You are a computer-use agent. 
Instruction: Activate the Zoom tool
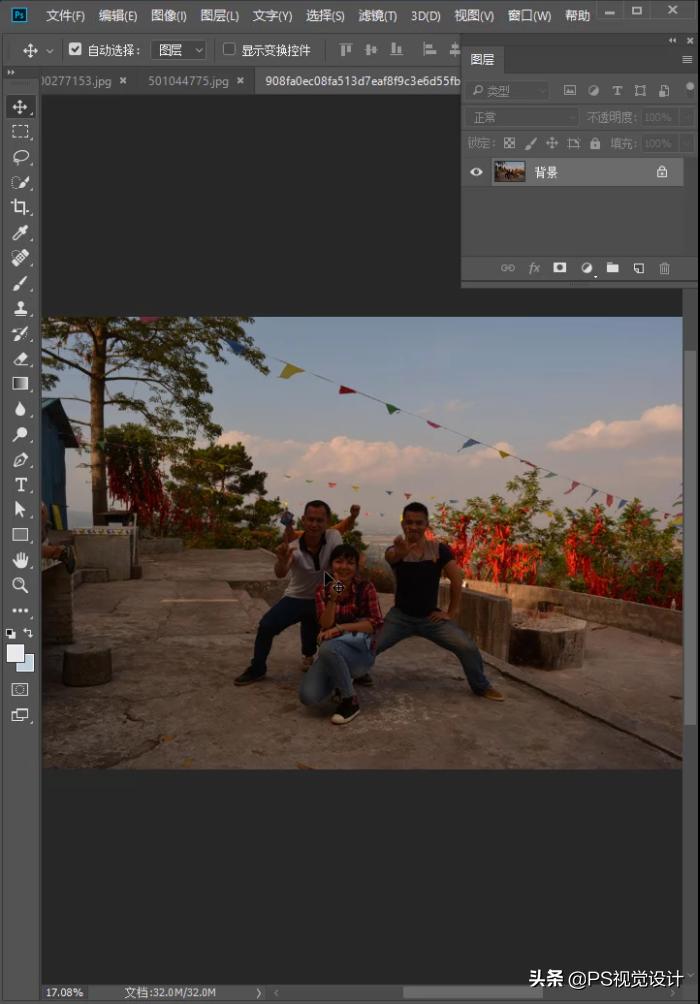point(20,585)
